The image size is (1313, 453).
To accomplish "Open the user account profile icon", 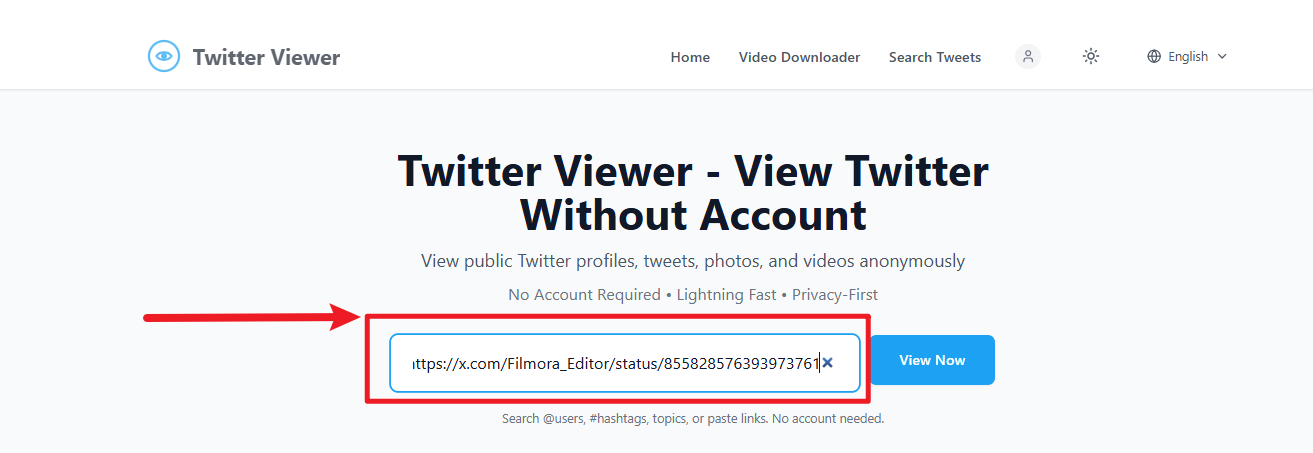I will (1028, 56).
